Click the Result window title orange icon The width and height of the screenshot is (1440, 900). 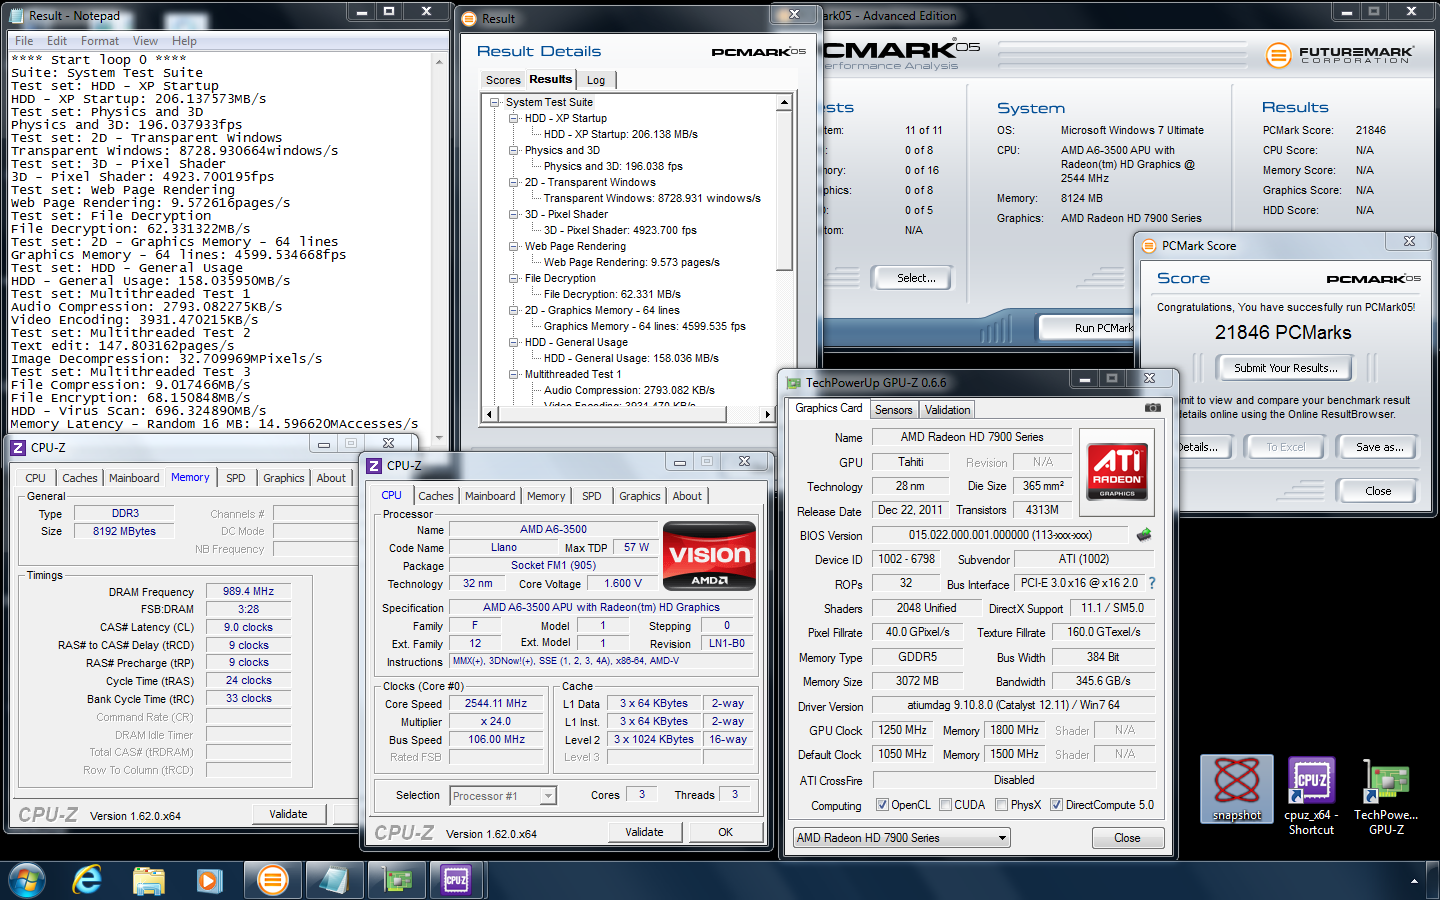(470, 19)
